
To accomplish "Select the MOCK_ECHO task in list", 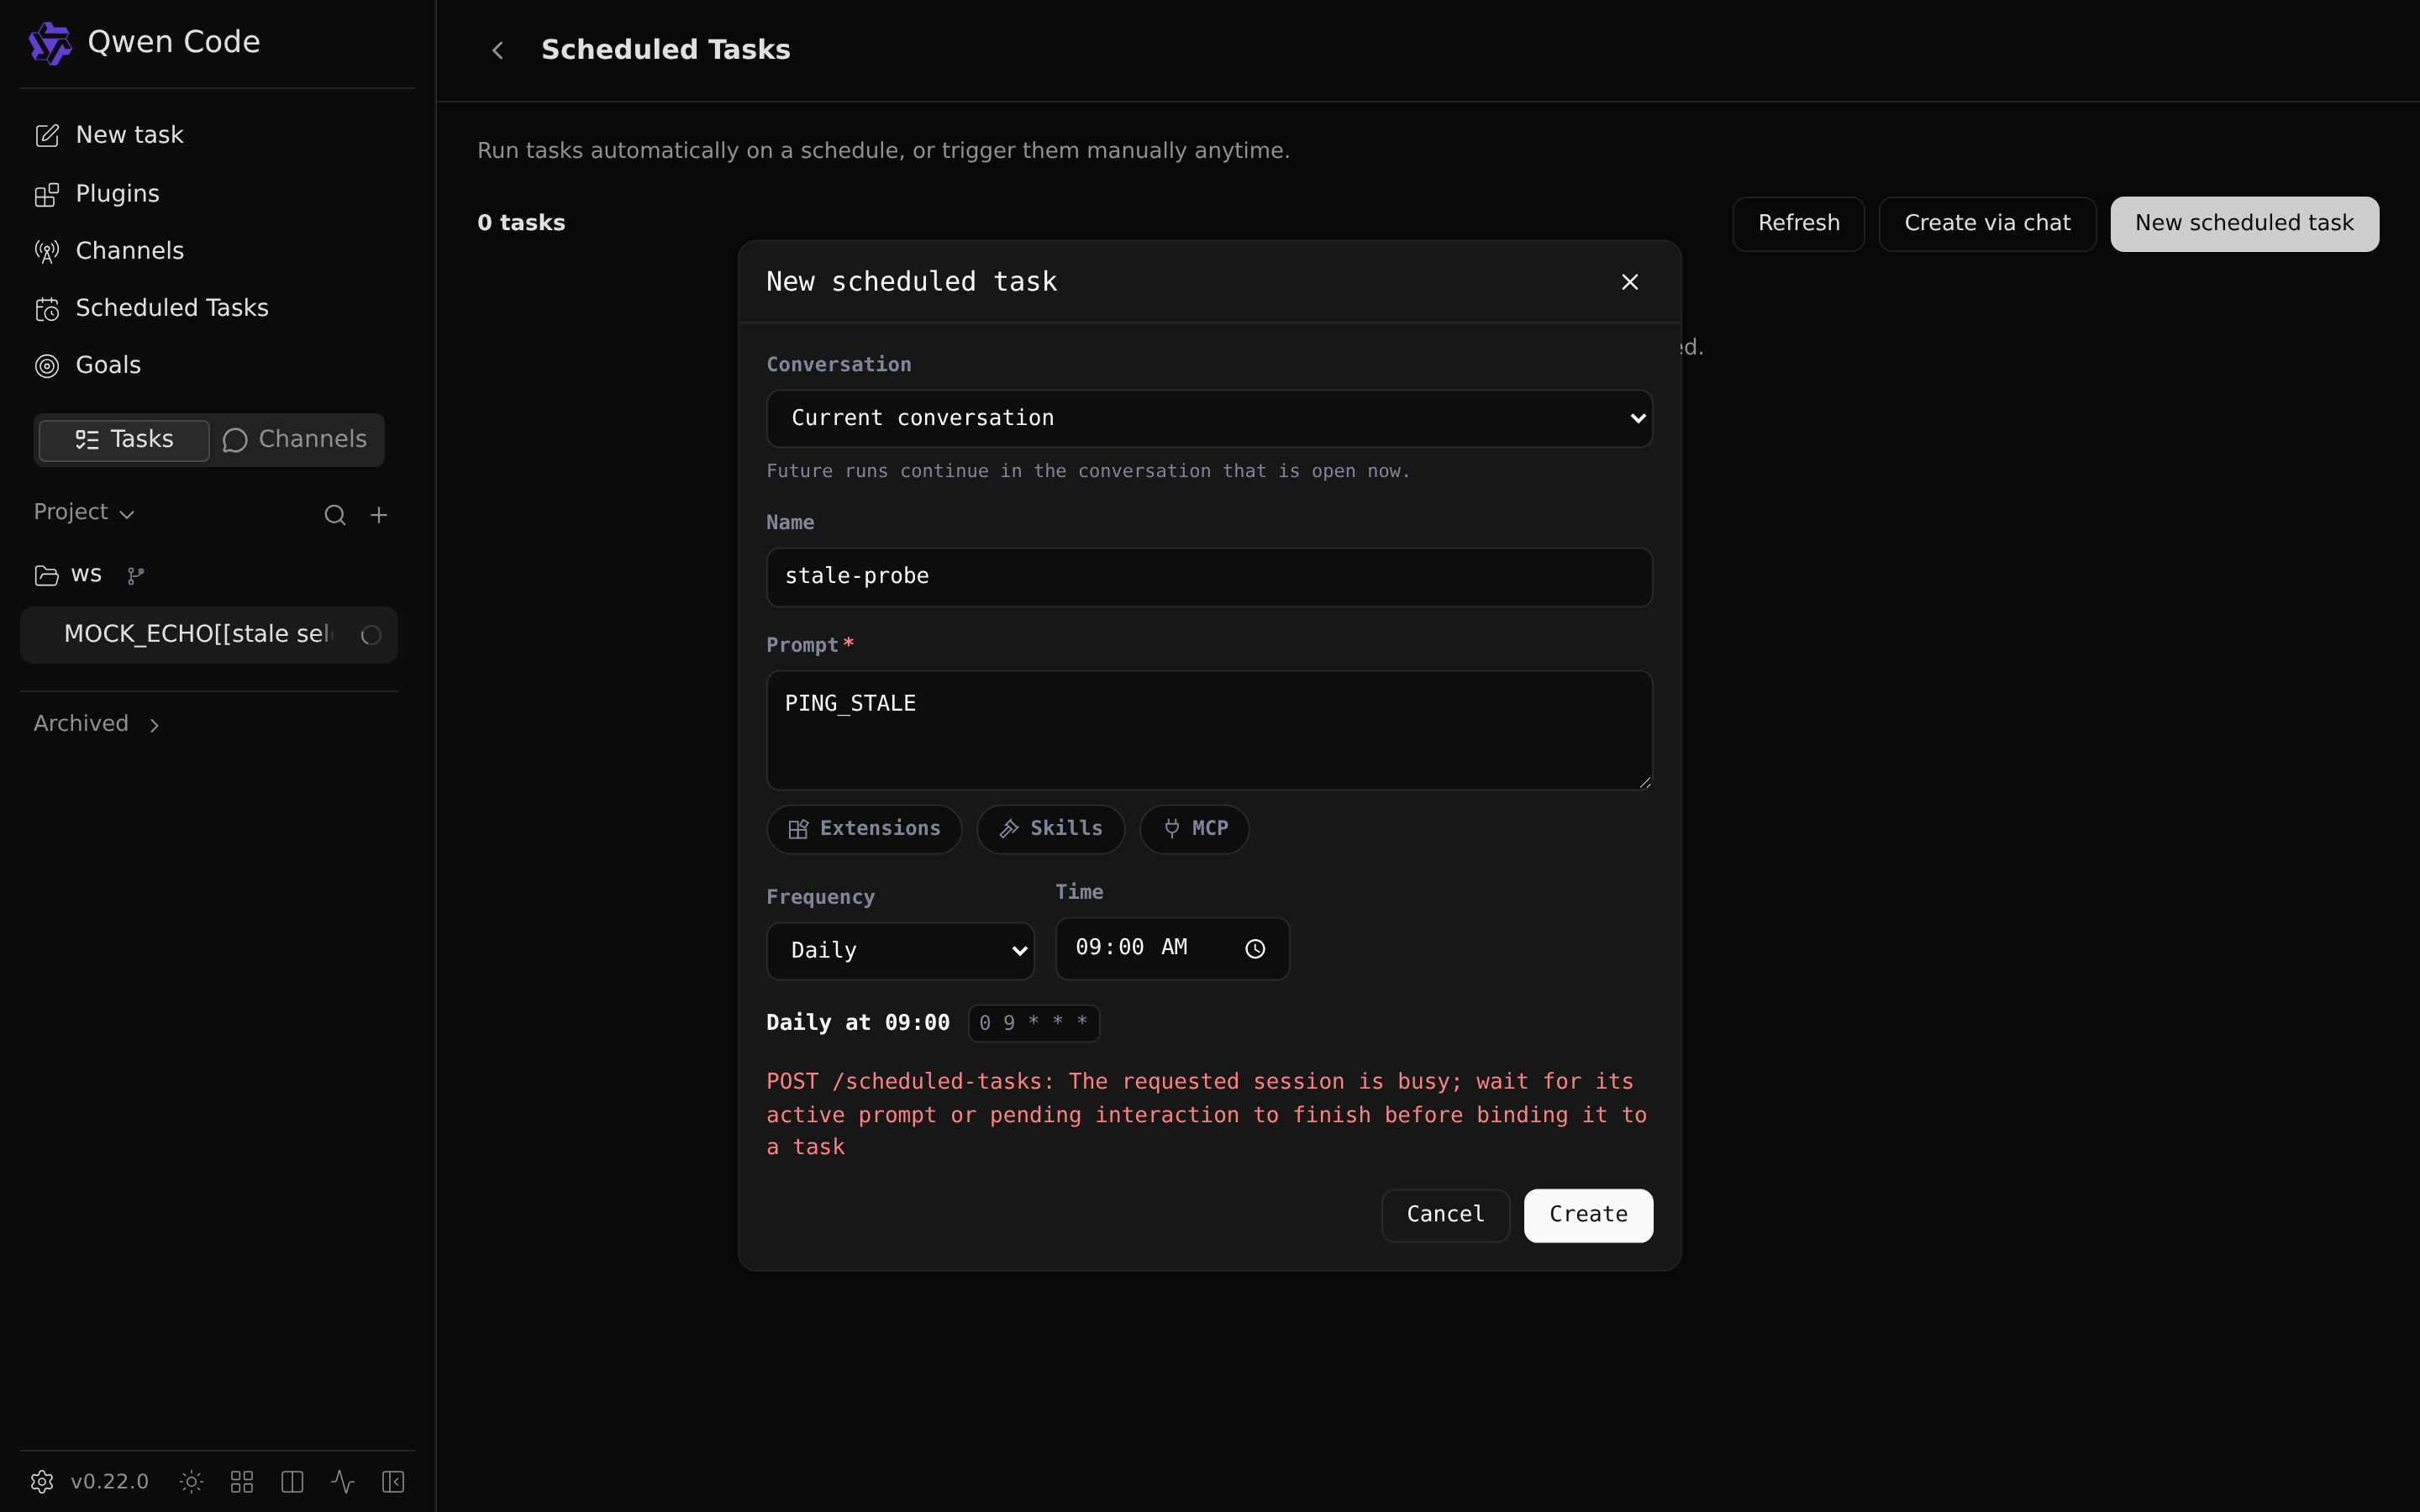I will point(209,635).
